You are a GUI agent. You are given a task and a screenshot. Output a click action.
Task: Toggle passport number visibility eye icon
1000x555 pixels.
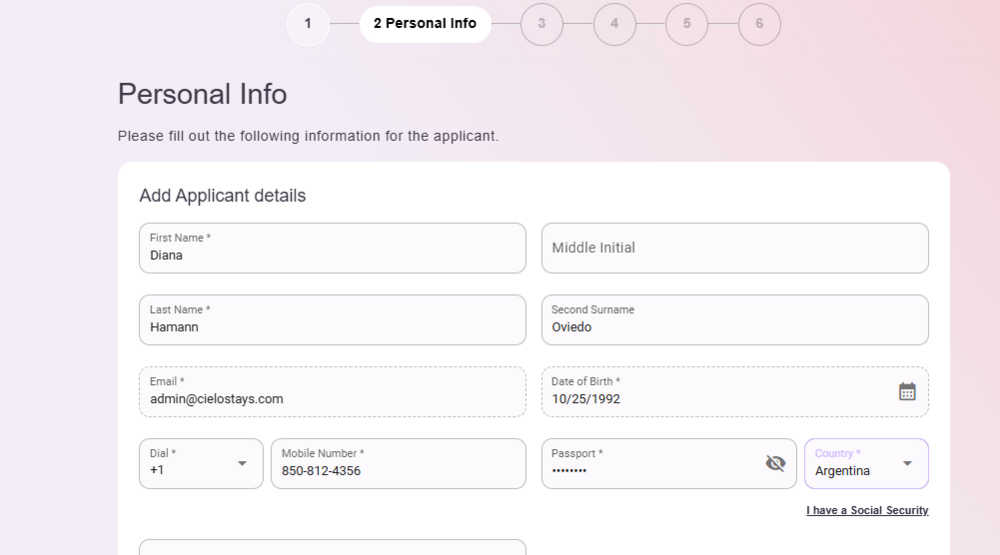[x=775, y=463]
